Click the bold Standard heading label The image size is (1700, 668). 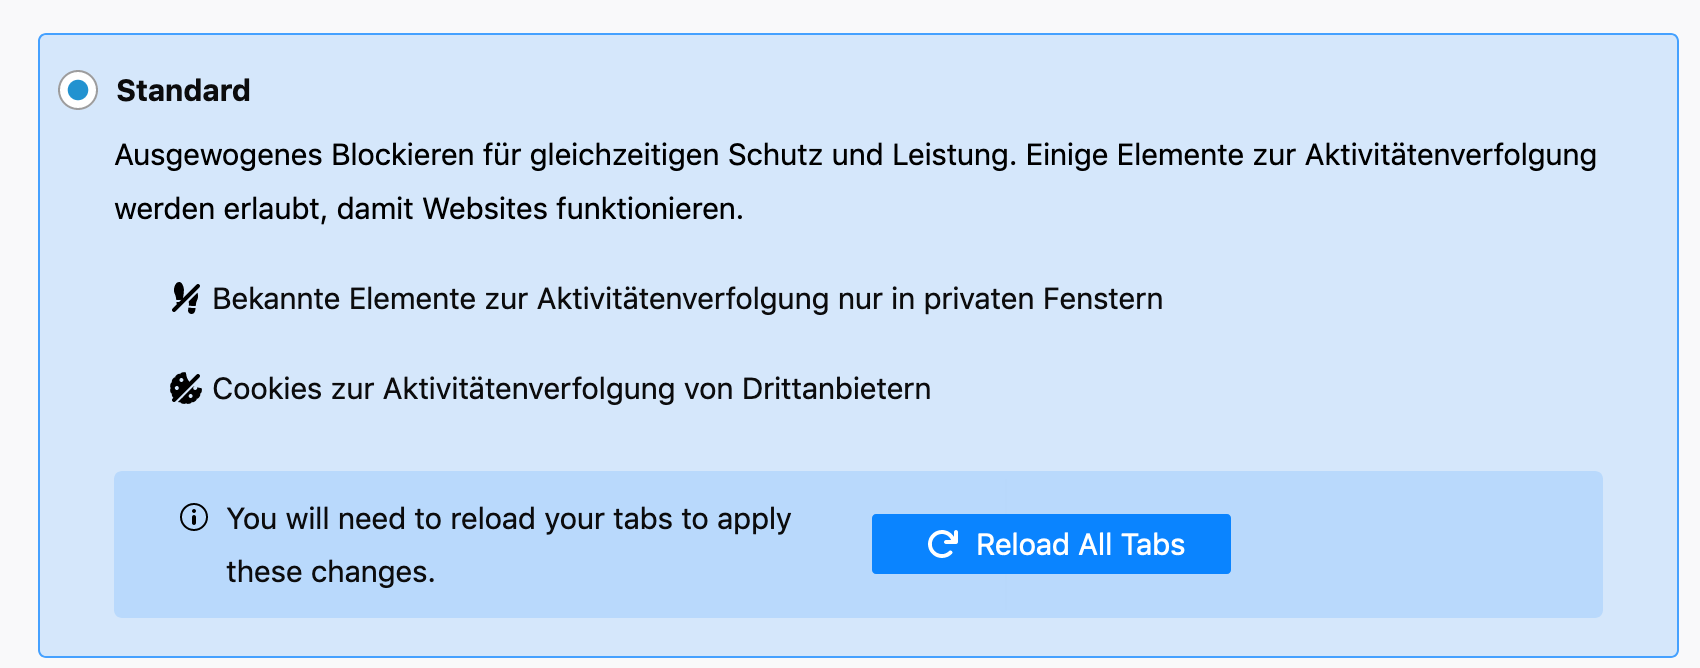coord(183,90)
